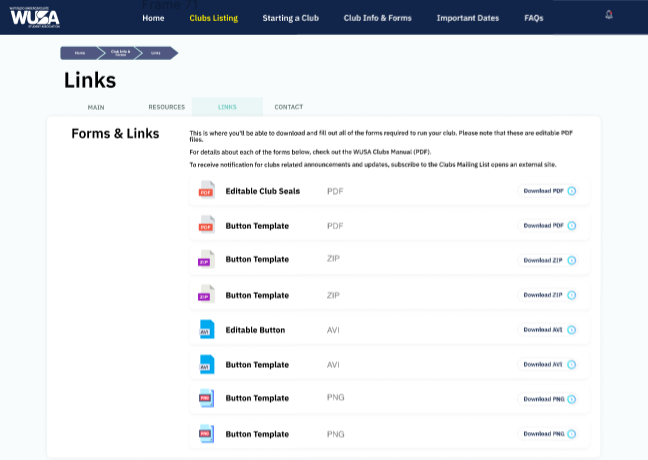Click the WUSA logo in the header
The height and width of the screenshot is (460, 648).
tap(35, 17)
